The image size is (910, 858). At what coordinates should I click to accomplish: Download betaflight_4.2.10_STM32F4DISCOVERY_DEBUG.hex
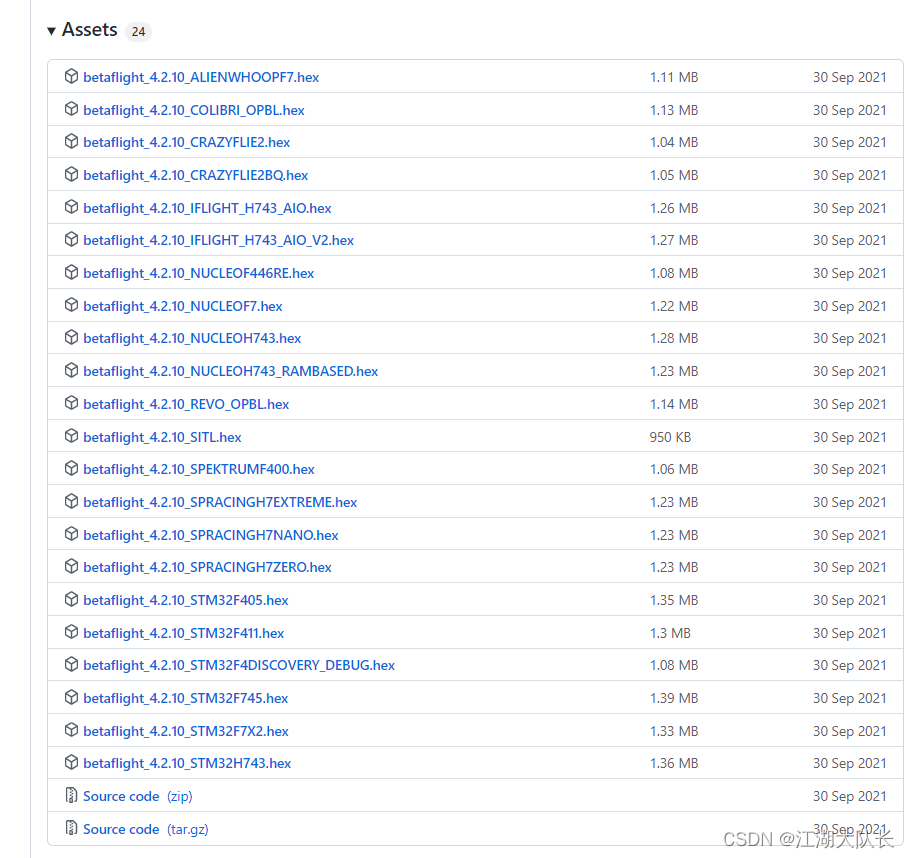(239, 665)
